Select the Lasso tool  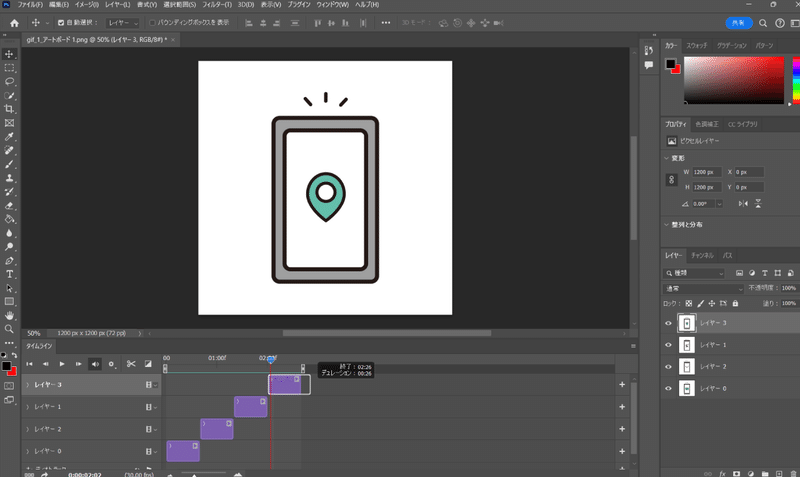click(9, 82)
